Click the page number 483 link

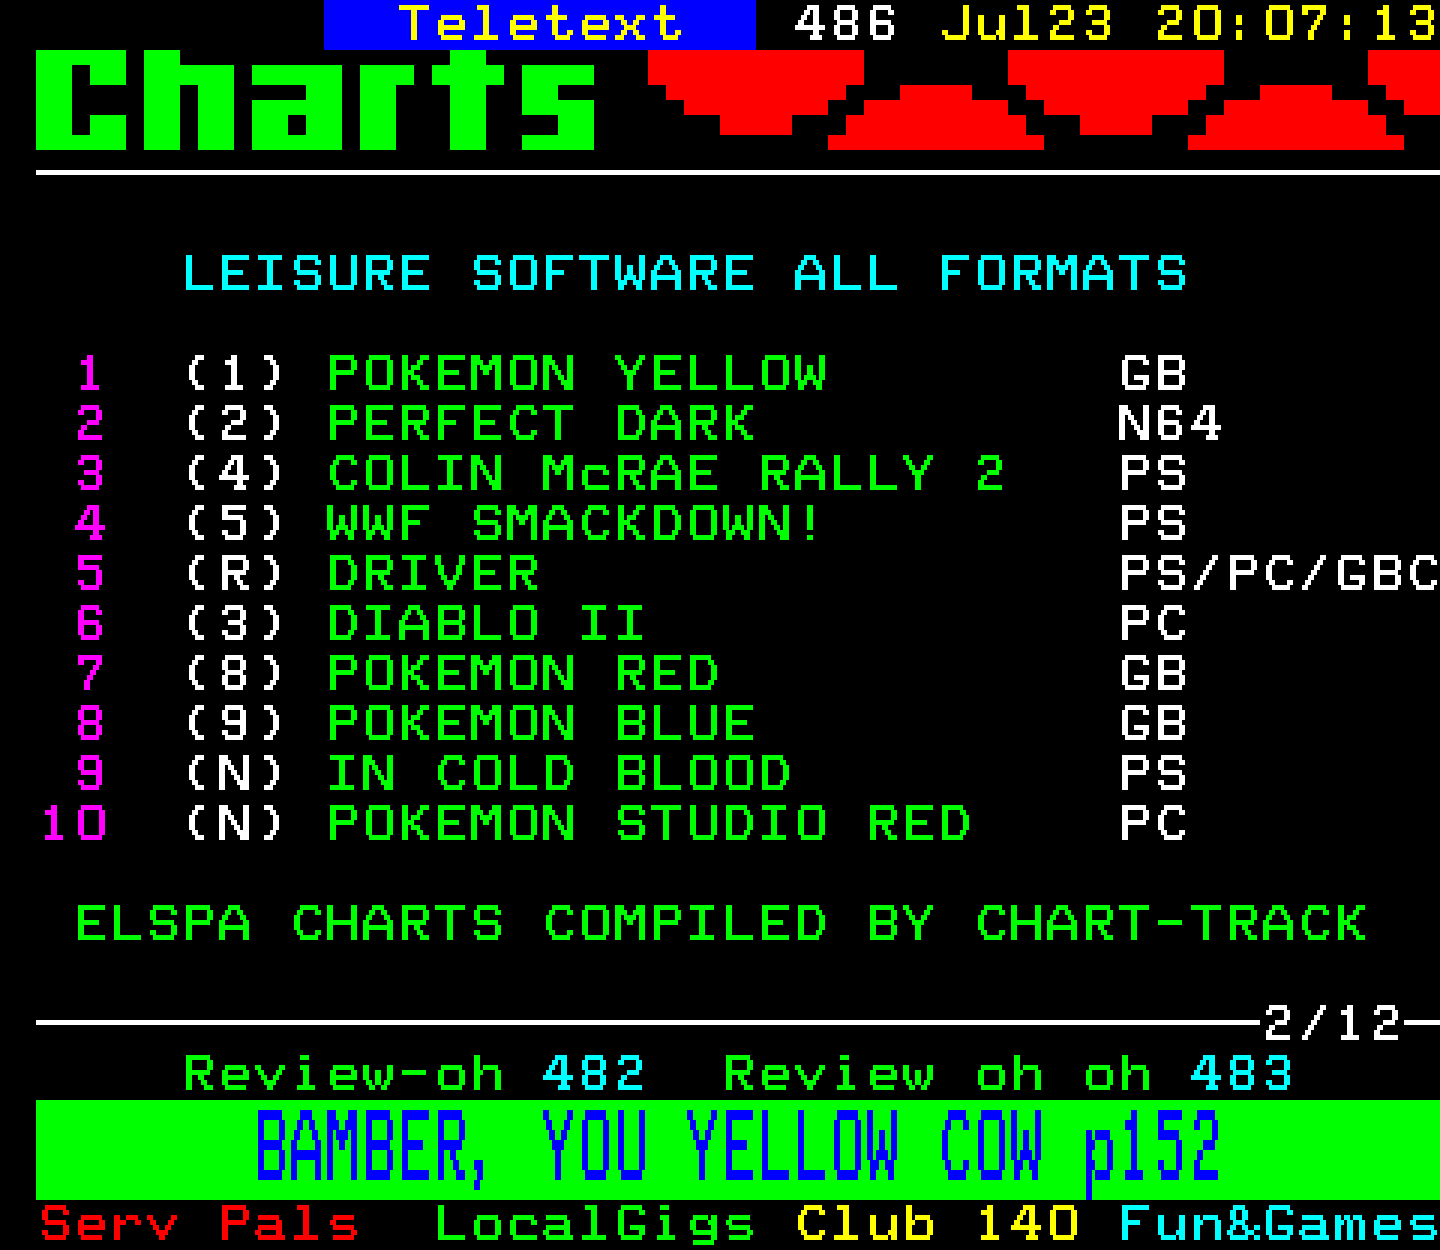(1241, 1074)
